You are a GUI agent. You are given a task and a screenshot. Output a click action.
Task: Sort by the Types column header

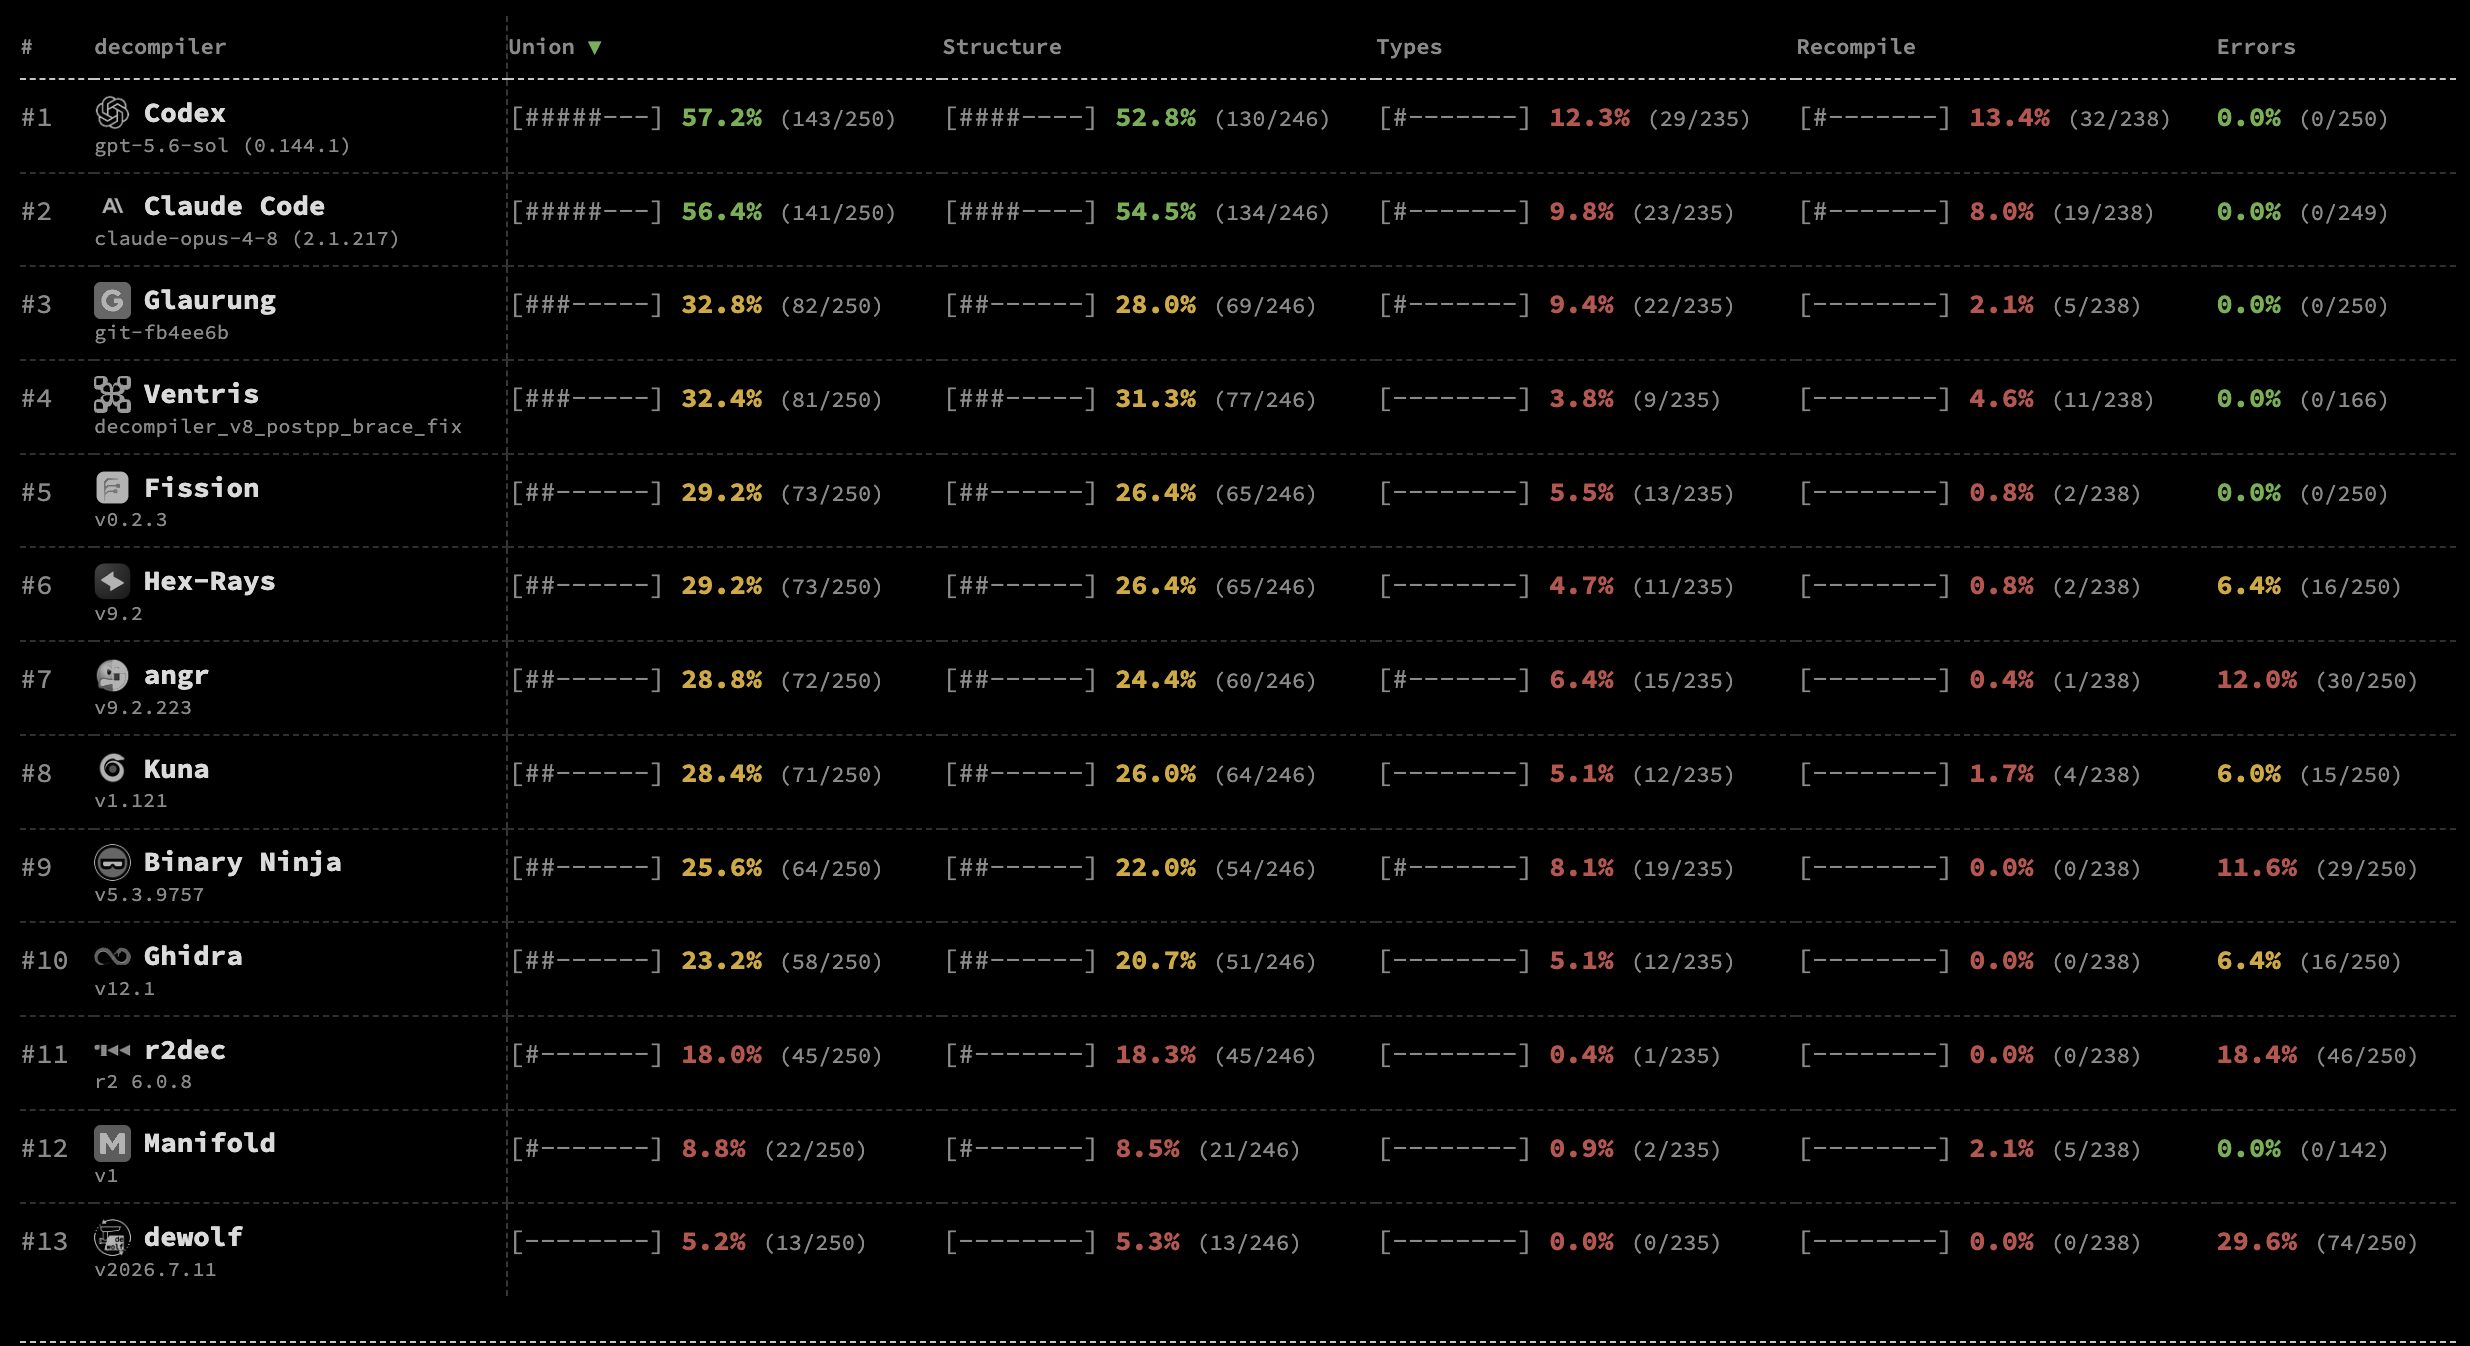[1409, 47]
